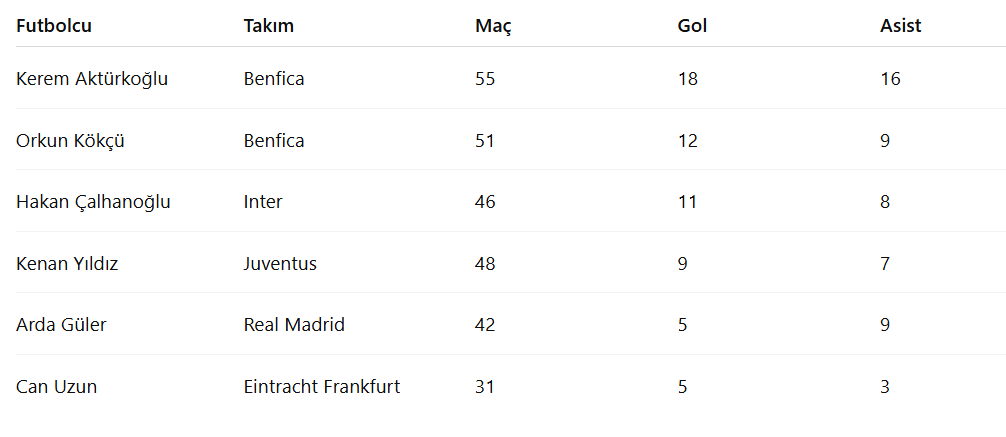1006x437 pixels.
Task: Click the match count 55 cell
Action: [x=486, y=79]
